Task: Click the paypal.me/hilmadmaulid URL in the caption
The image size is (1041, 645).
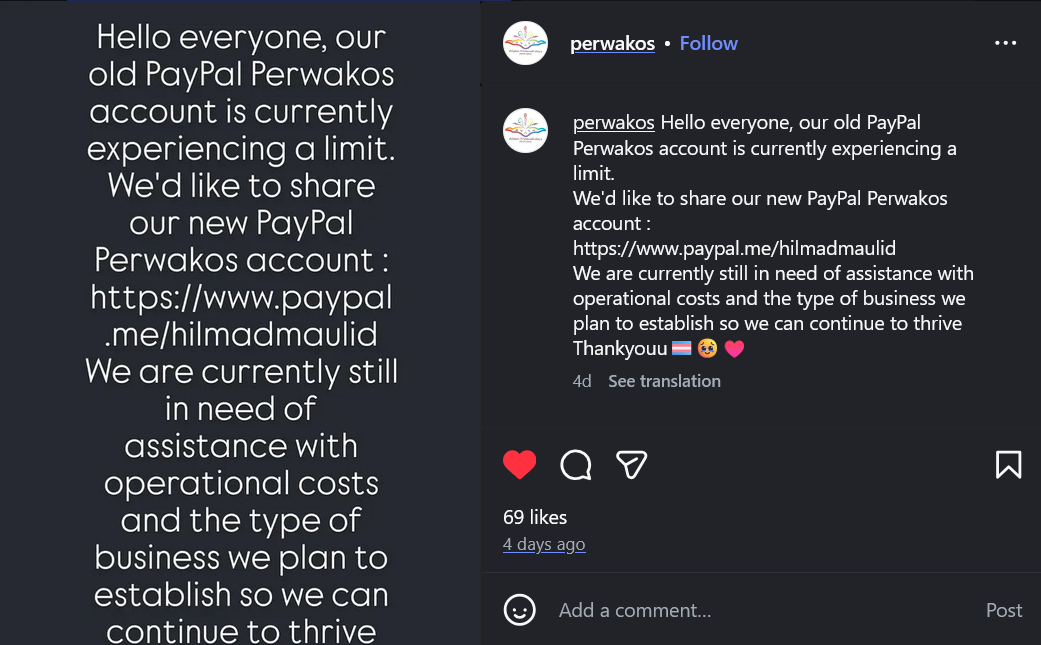Action: click(734, 248)
